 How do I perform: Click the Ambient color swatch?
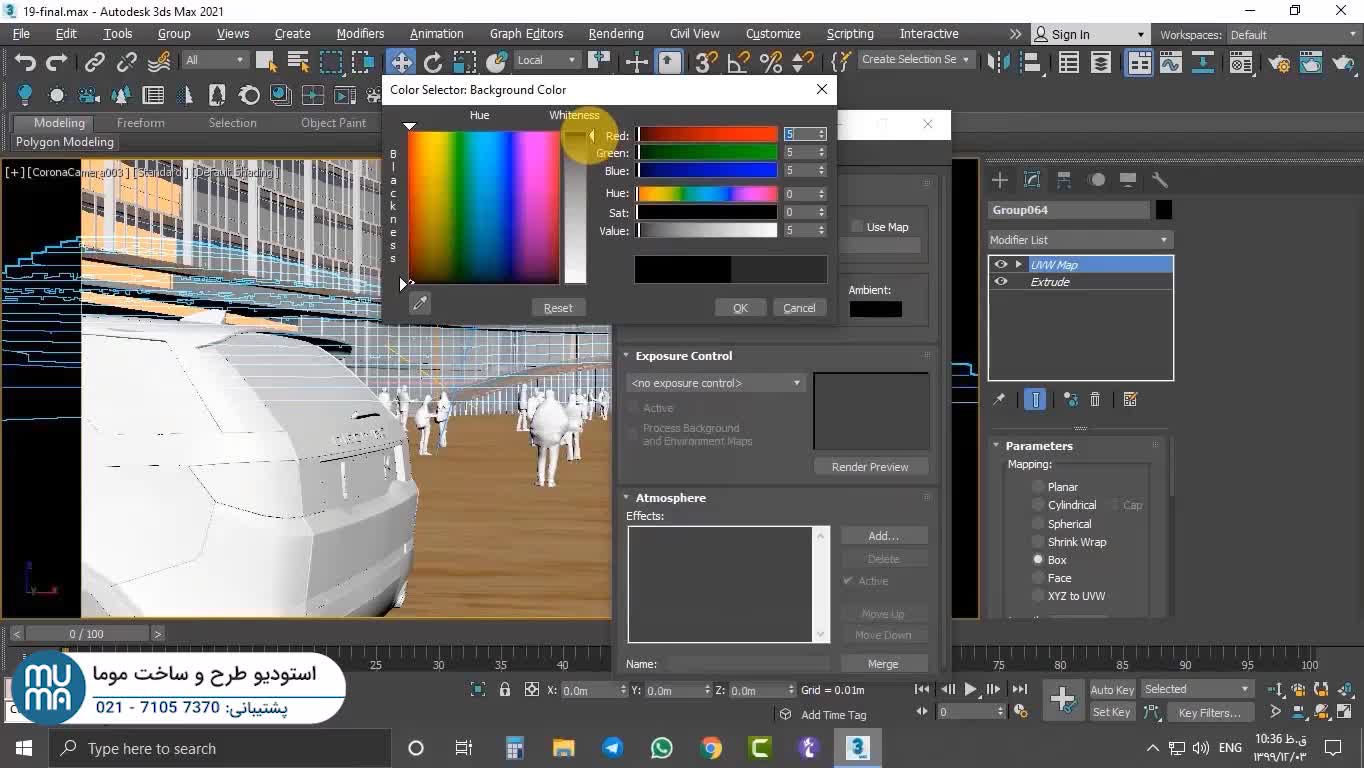[875, 309]
